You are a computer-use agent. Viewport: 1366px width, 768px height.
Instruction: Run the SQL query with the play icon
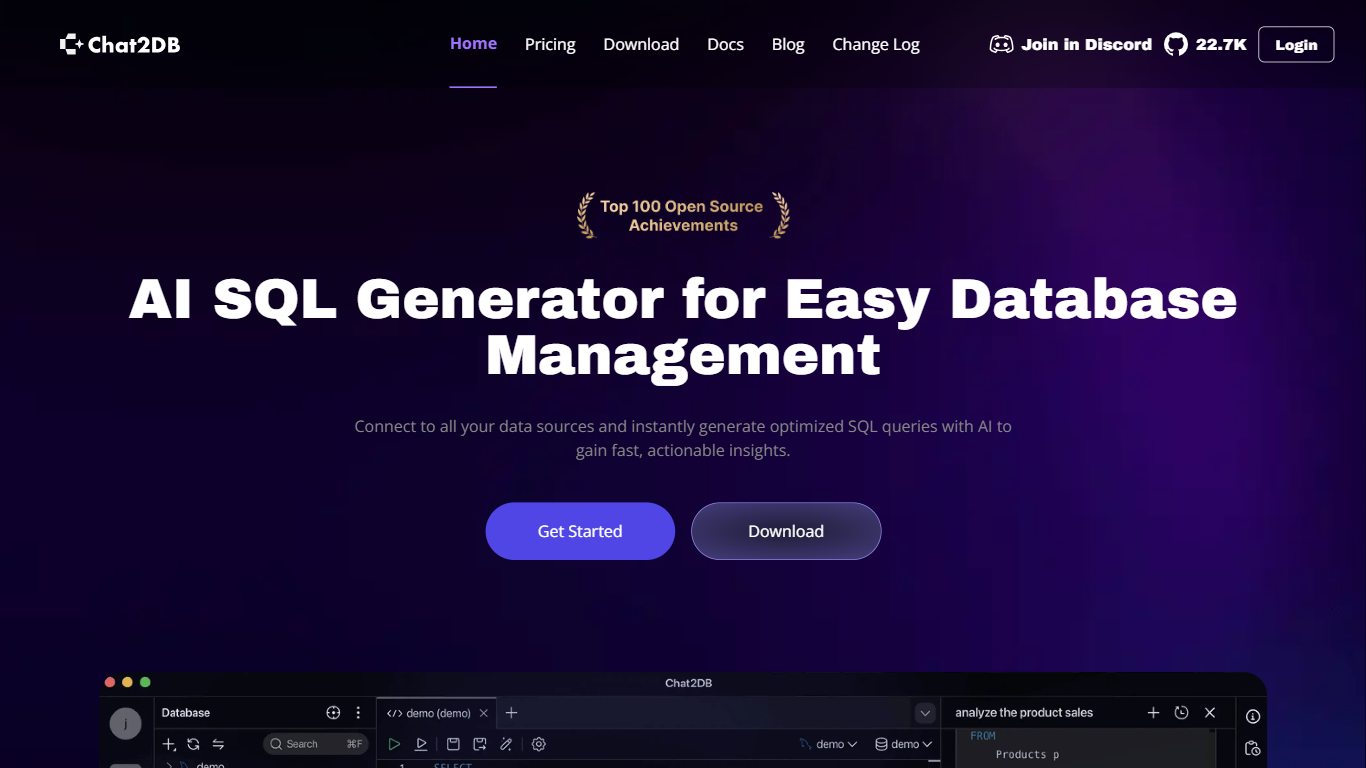[394, 744]
